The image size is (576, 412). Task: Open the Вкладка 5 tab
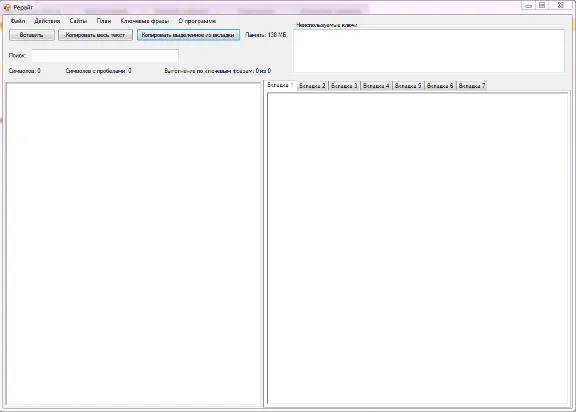click(408, 86)
